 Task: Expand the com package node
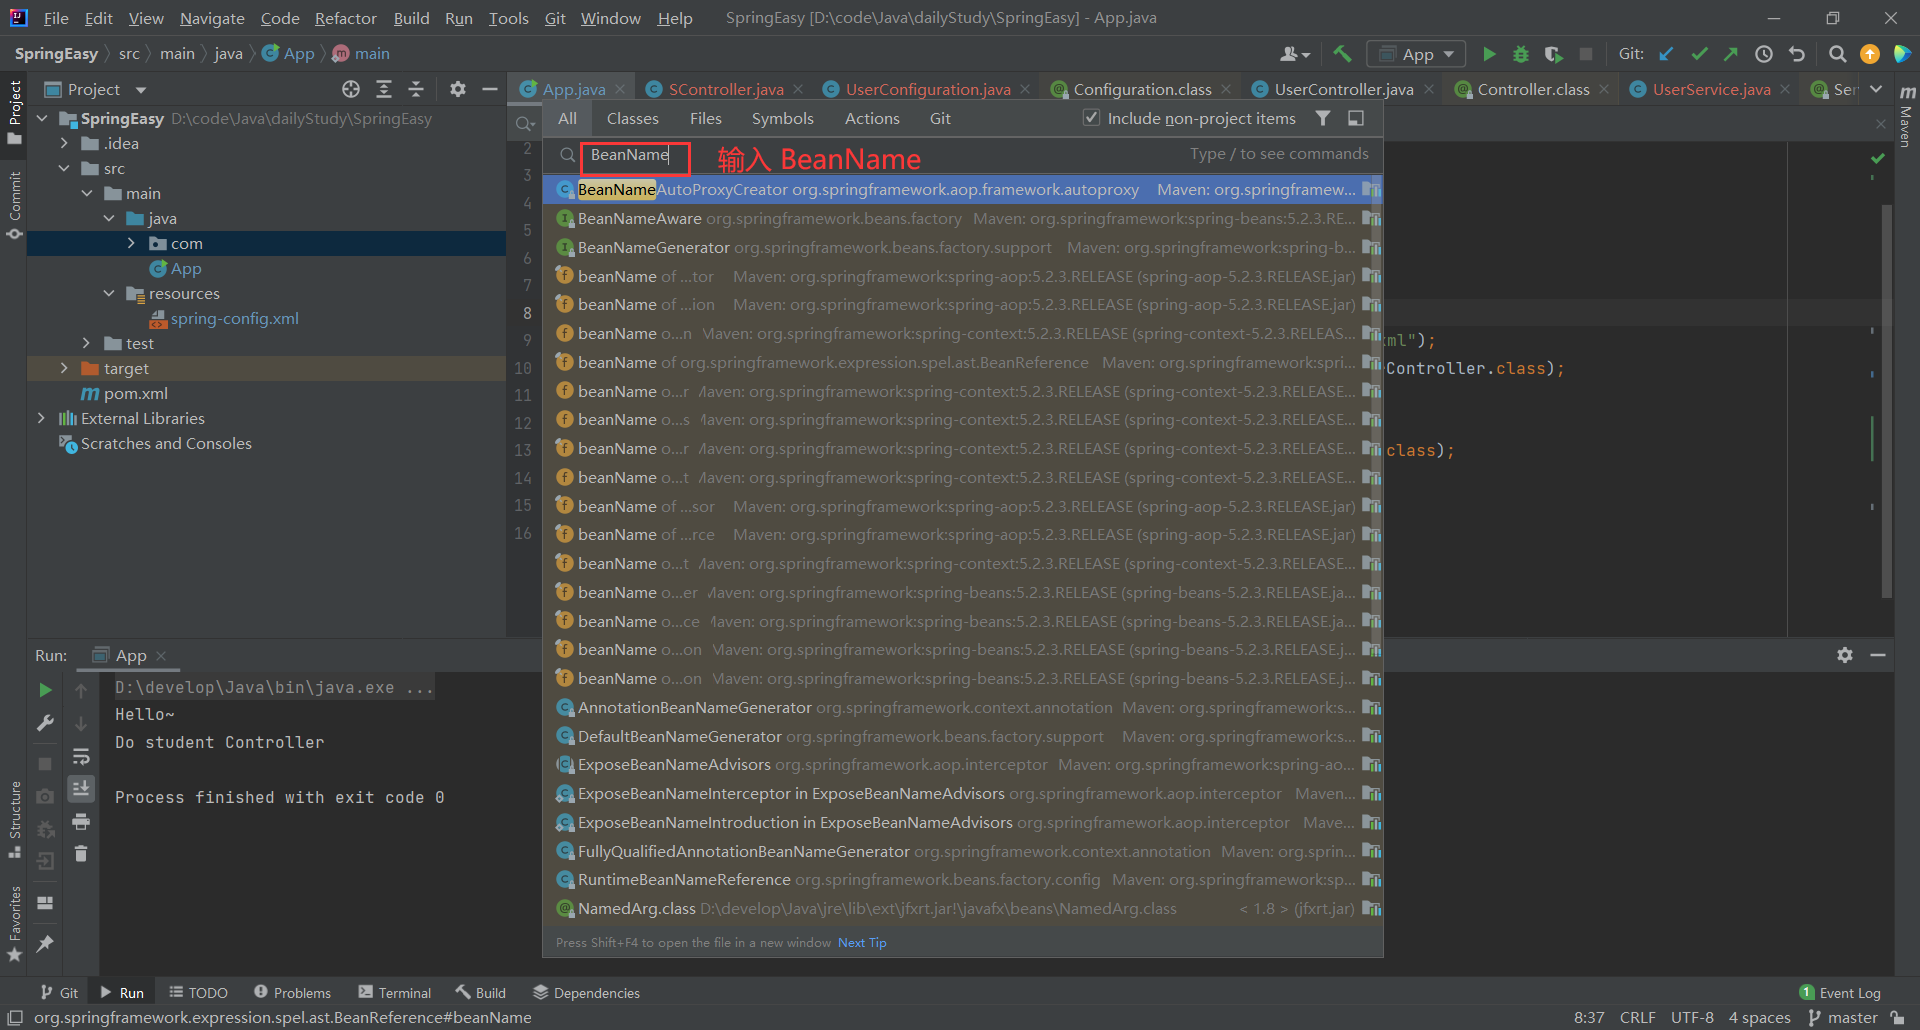pyautogui.click(x=131, y=243)
